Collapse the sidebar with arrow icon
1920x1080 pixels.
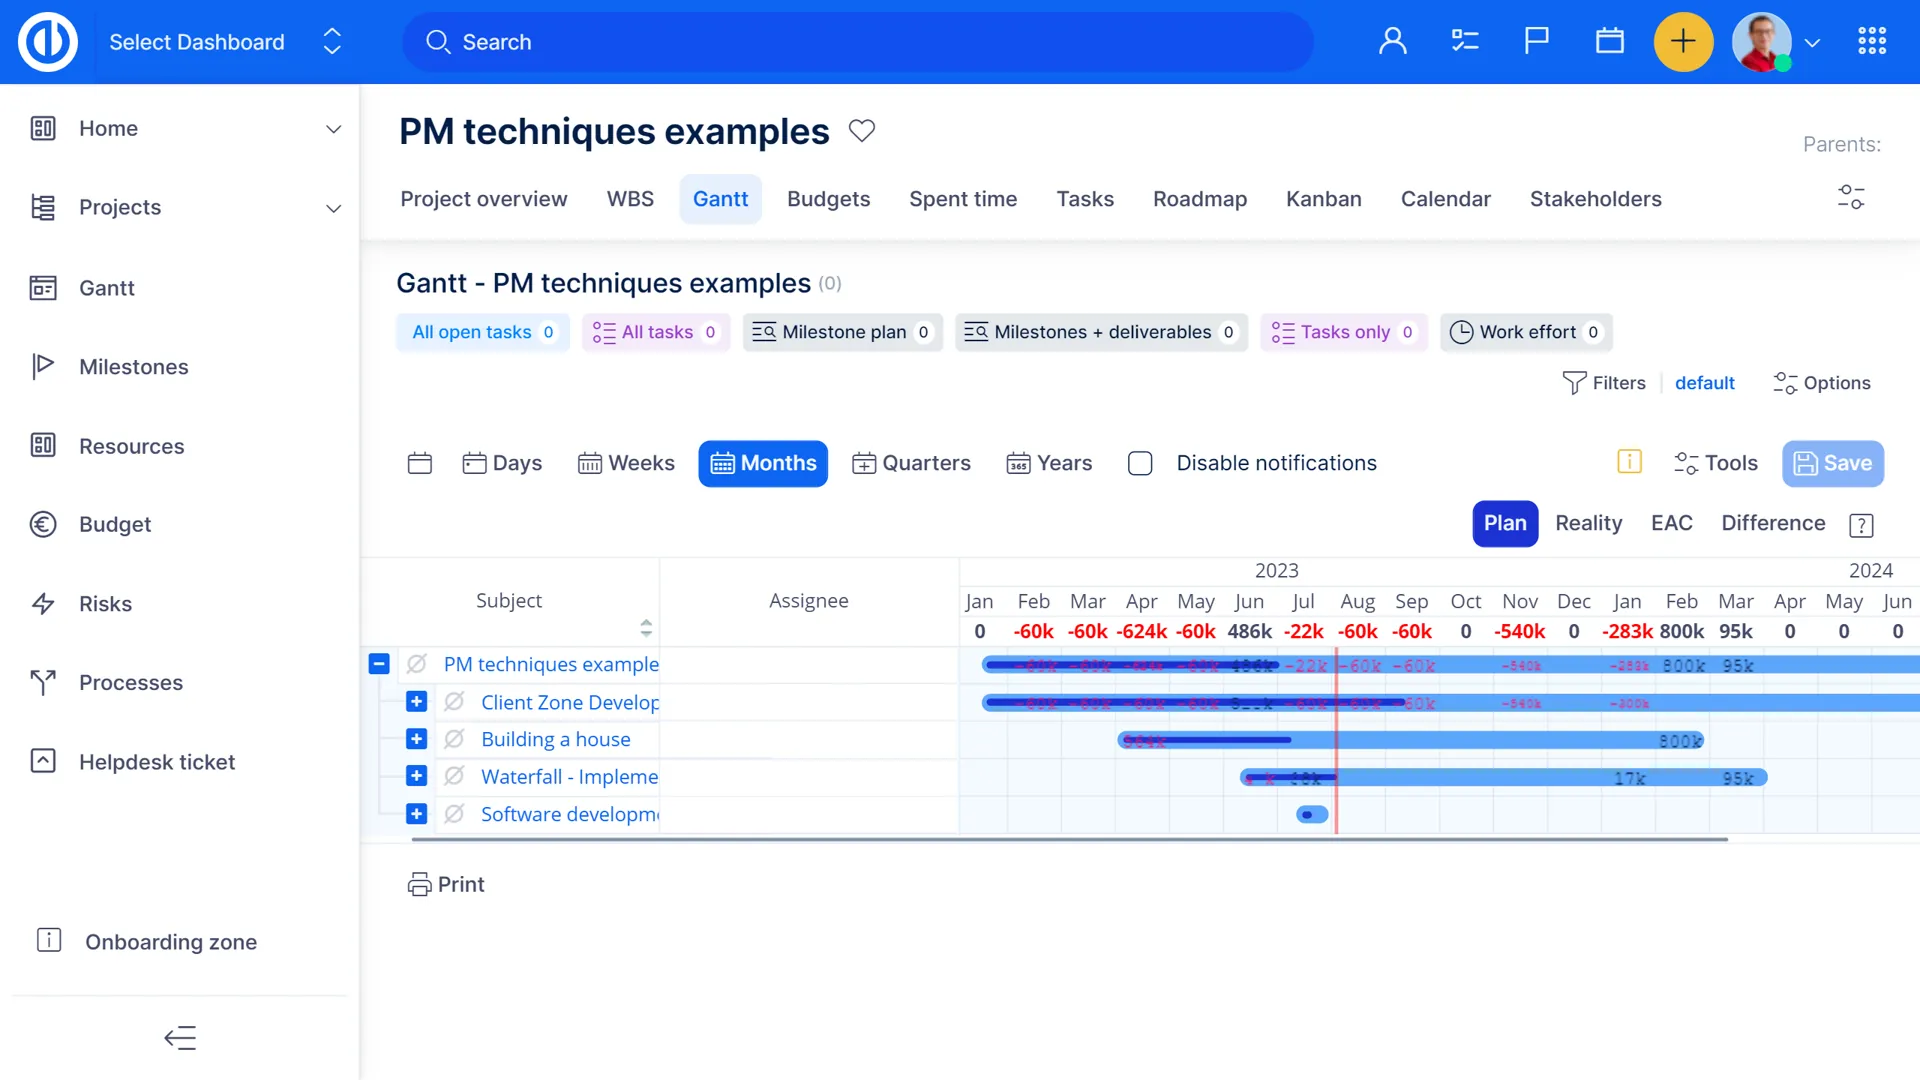pos(180,1038)
